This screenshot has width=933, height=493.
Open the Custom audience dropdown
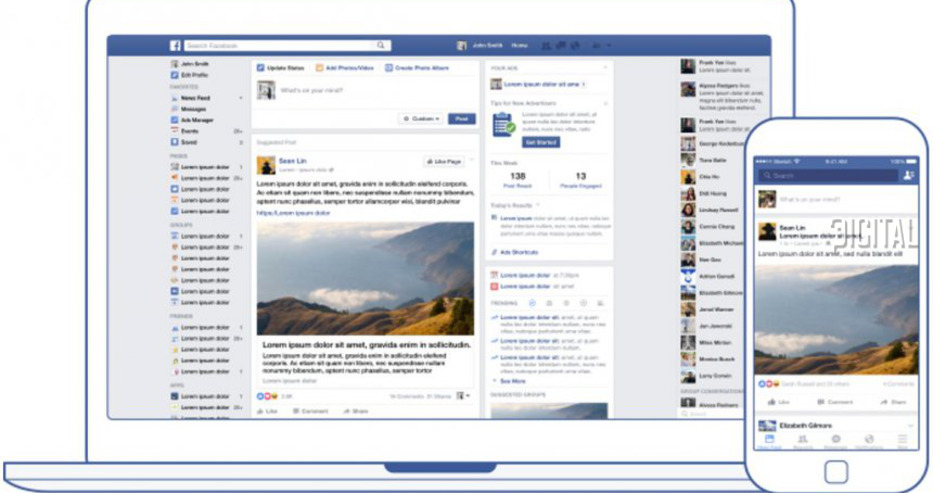421,119
